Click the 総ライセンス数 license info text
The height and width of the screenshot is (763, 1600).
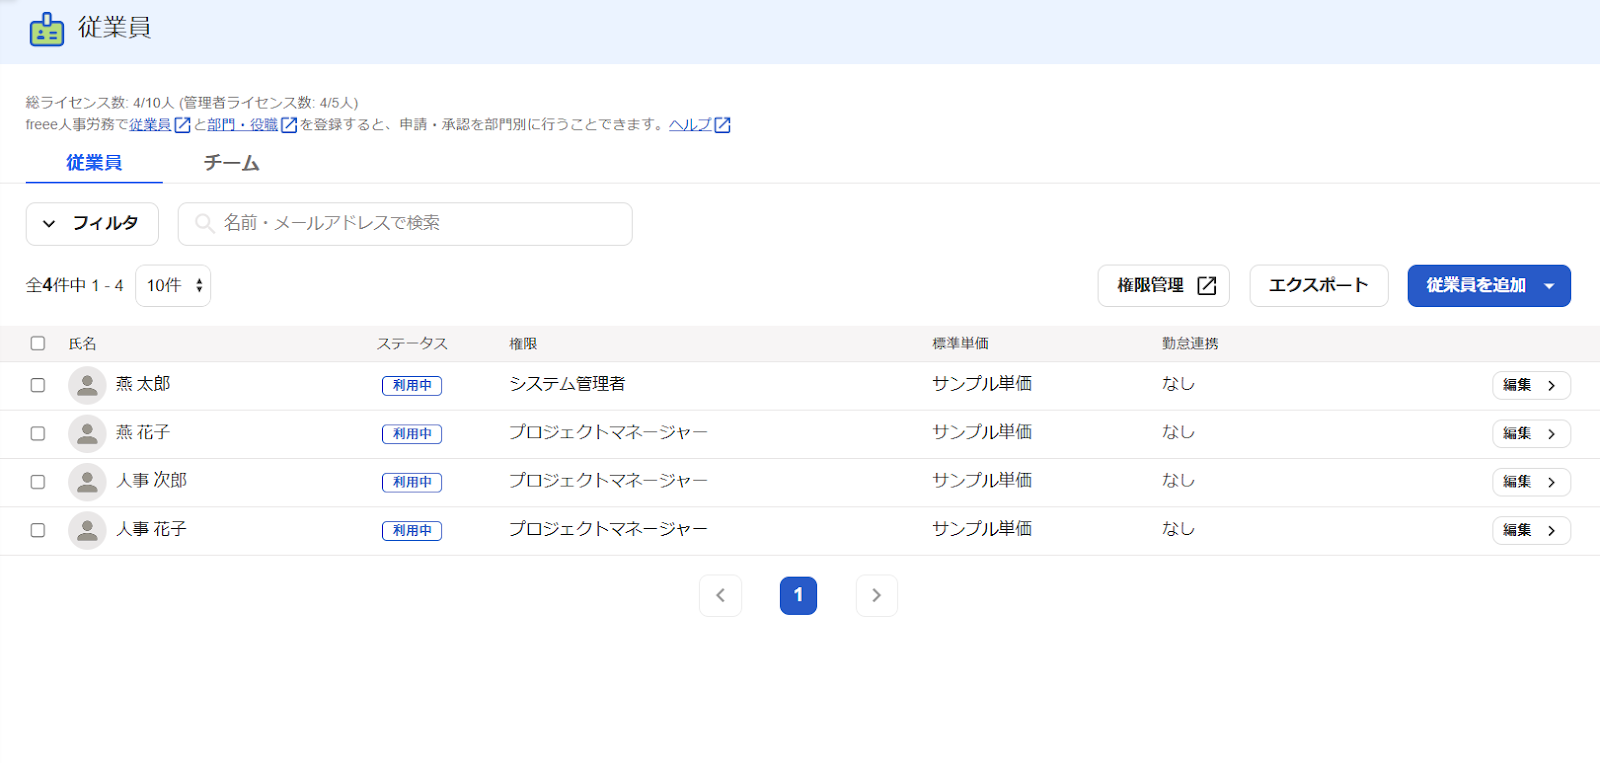[192, 103]
